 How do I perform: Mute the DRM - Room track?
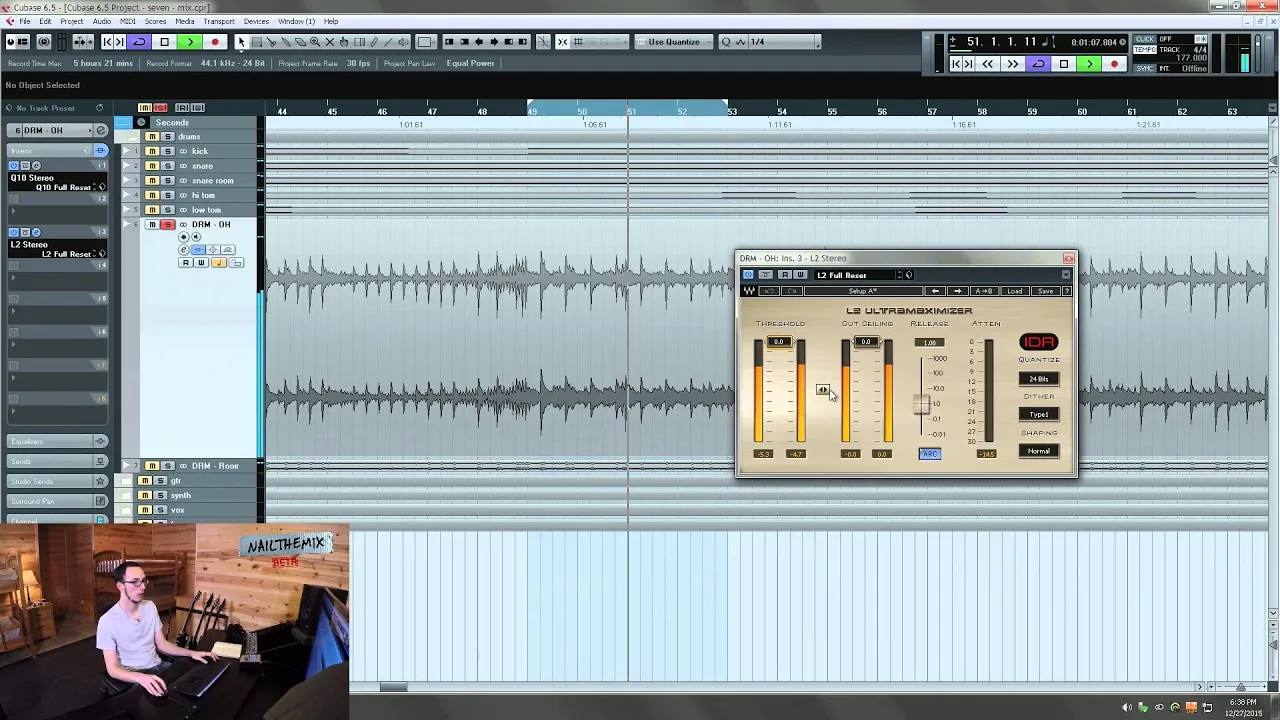152,466
